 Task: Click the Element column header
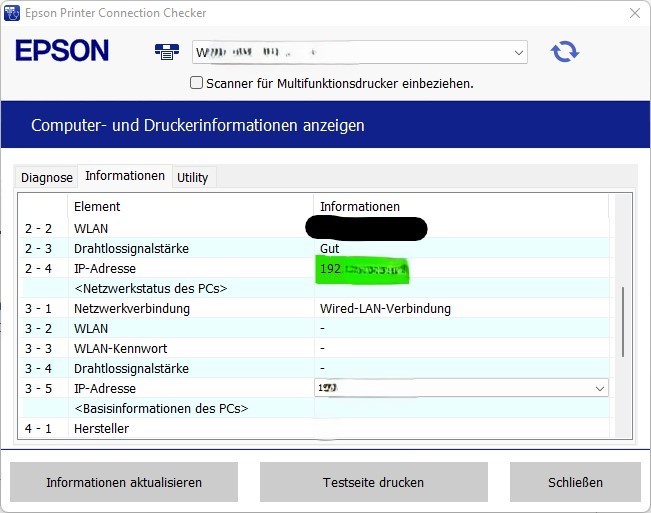(x=97, y=206)
